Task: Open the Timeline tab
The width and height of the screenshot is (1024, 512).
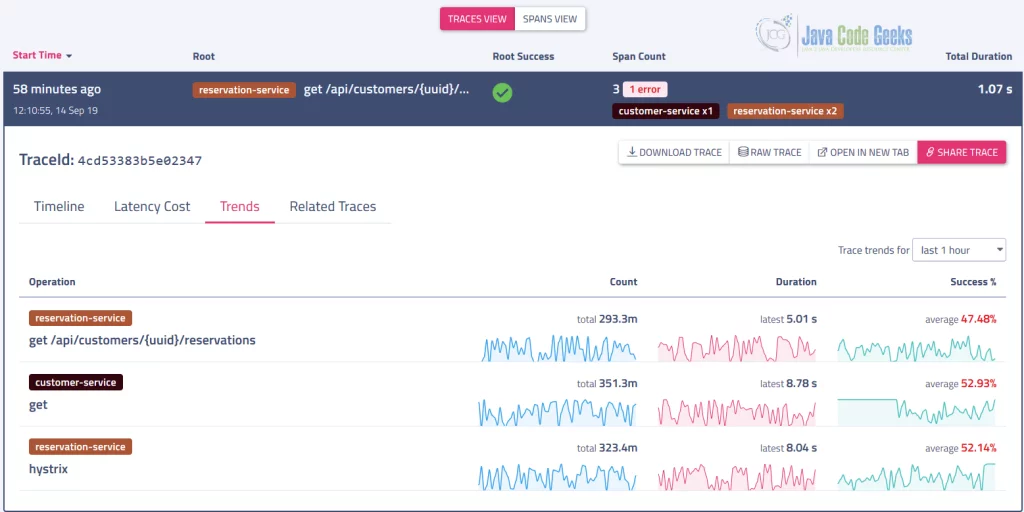Action: point(59,207)
